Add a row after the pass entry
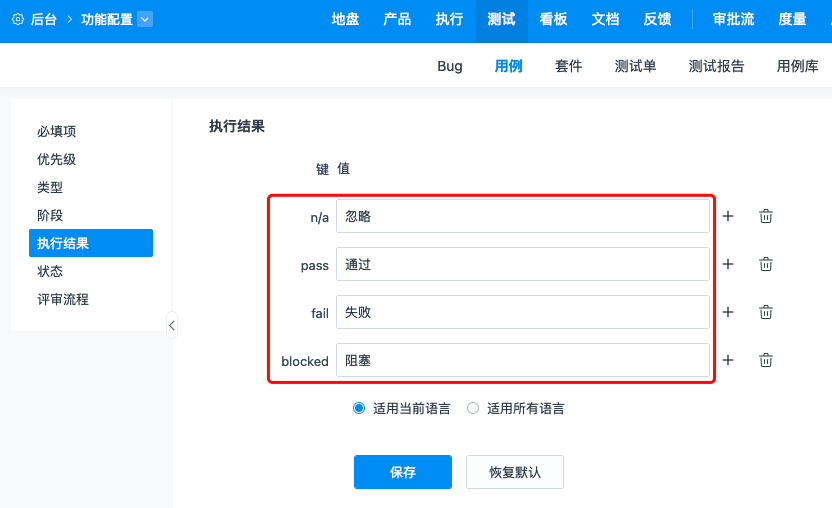 coord(728,264)
